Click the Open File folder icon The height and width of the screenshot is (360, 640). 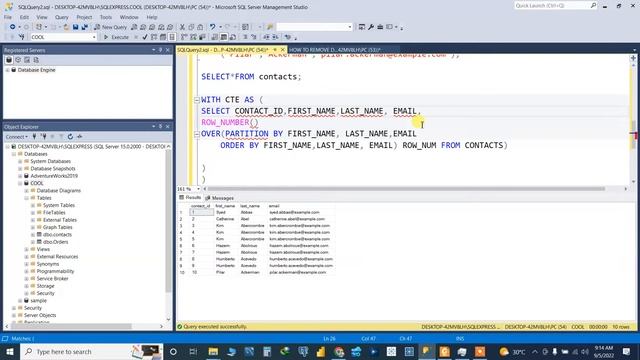[x=66, y=27]
